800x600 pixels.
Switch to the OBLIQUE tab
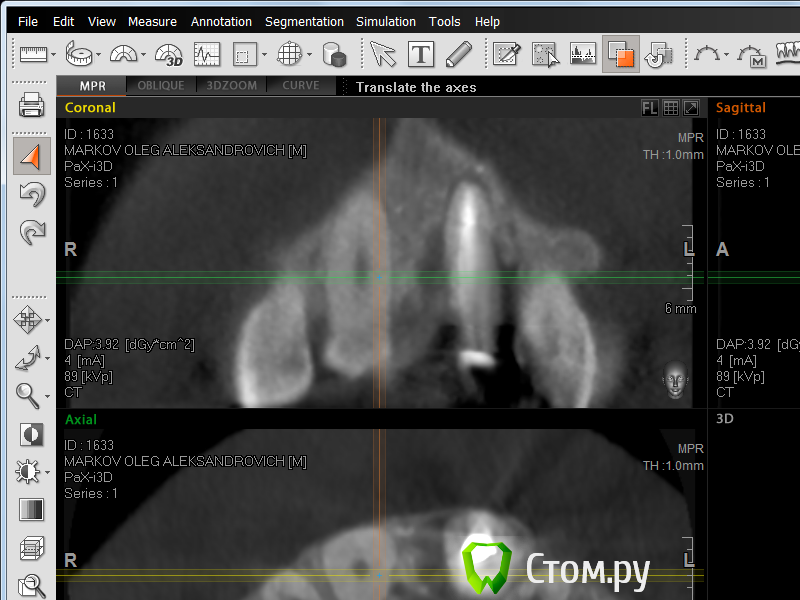pyautogui.click(x=161, y=86)
